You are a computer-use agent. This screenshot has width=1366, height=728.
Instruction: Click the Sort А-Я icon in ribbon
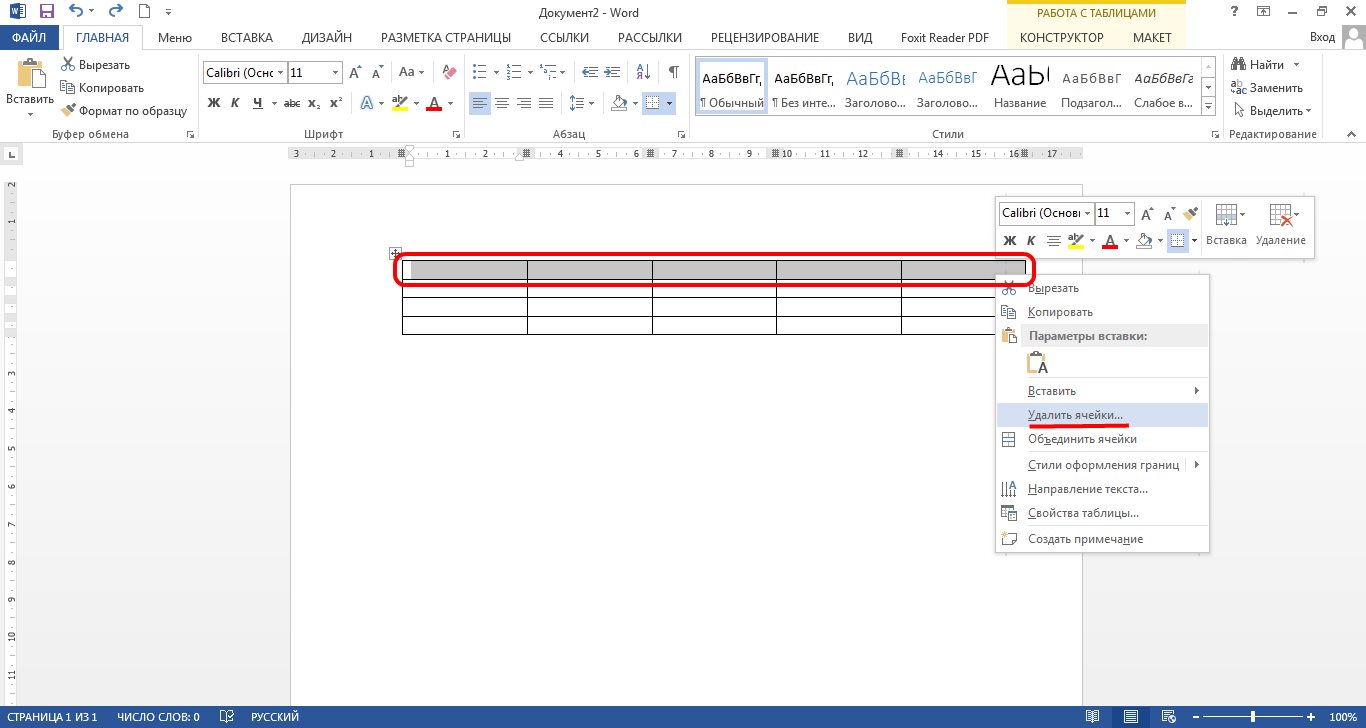pyautogui.click(x=644, y=73)
